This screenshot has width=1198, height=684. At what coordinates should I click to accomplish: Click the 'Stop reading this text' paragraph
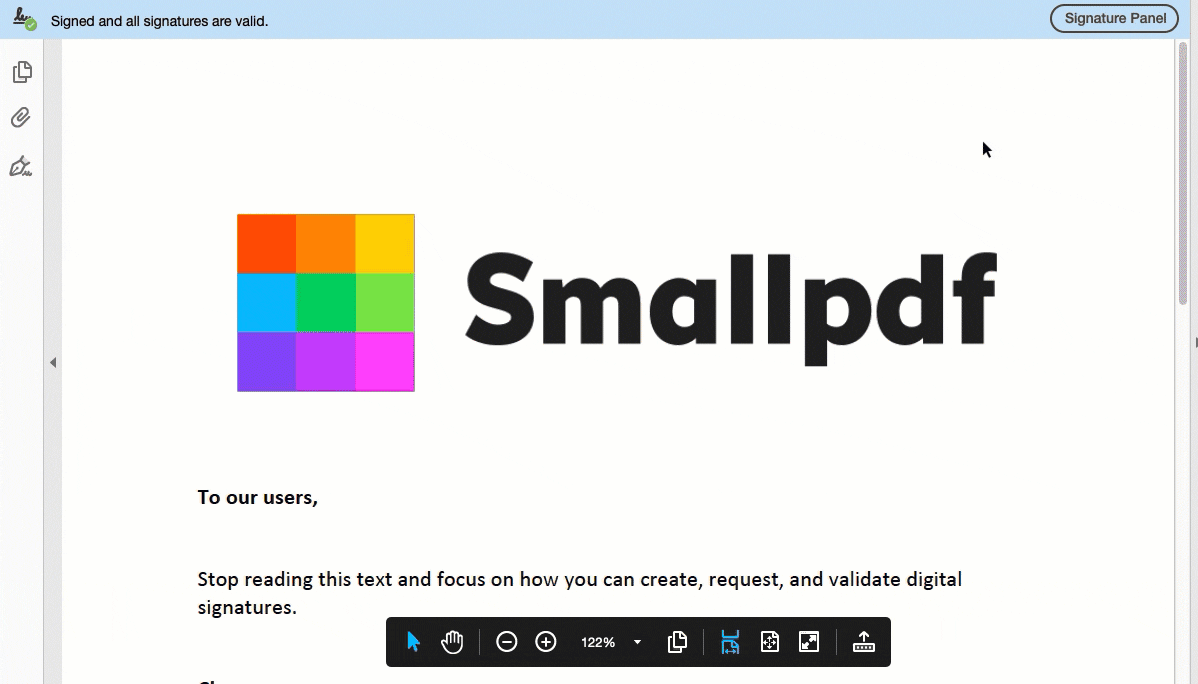579,593
